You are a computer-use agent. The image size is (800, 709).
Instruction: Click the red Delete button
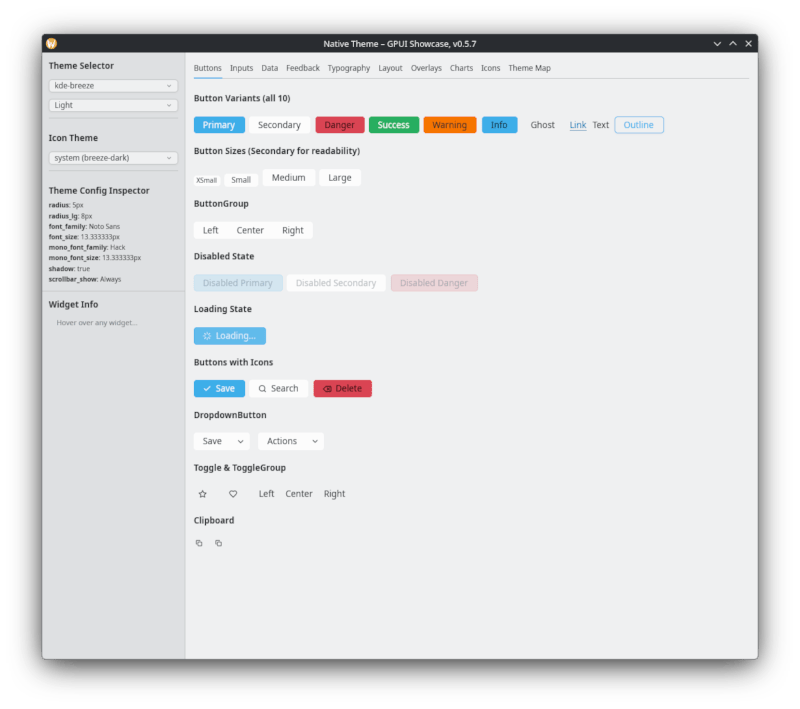[x=343, y=389]
